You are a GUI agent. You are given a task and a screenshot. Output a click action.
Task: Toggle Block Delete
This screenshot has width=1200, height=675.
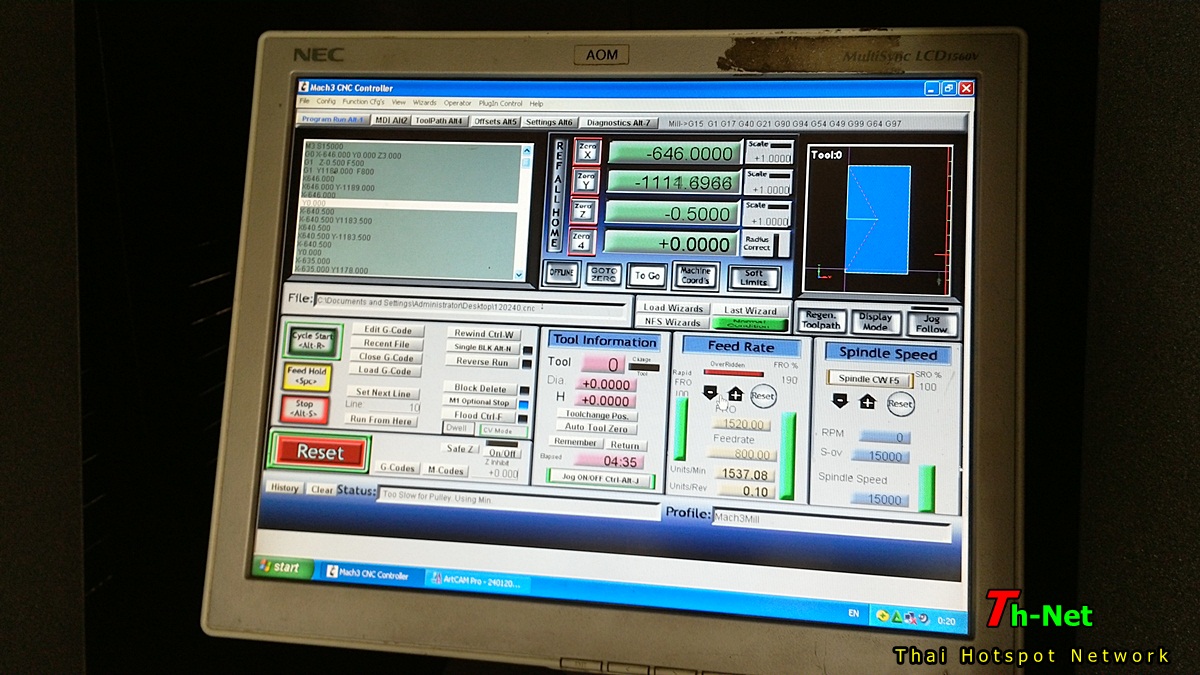(x=479, y=388)
